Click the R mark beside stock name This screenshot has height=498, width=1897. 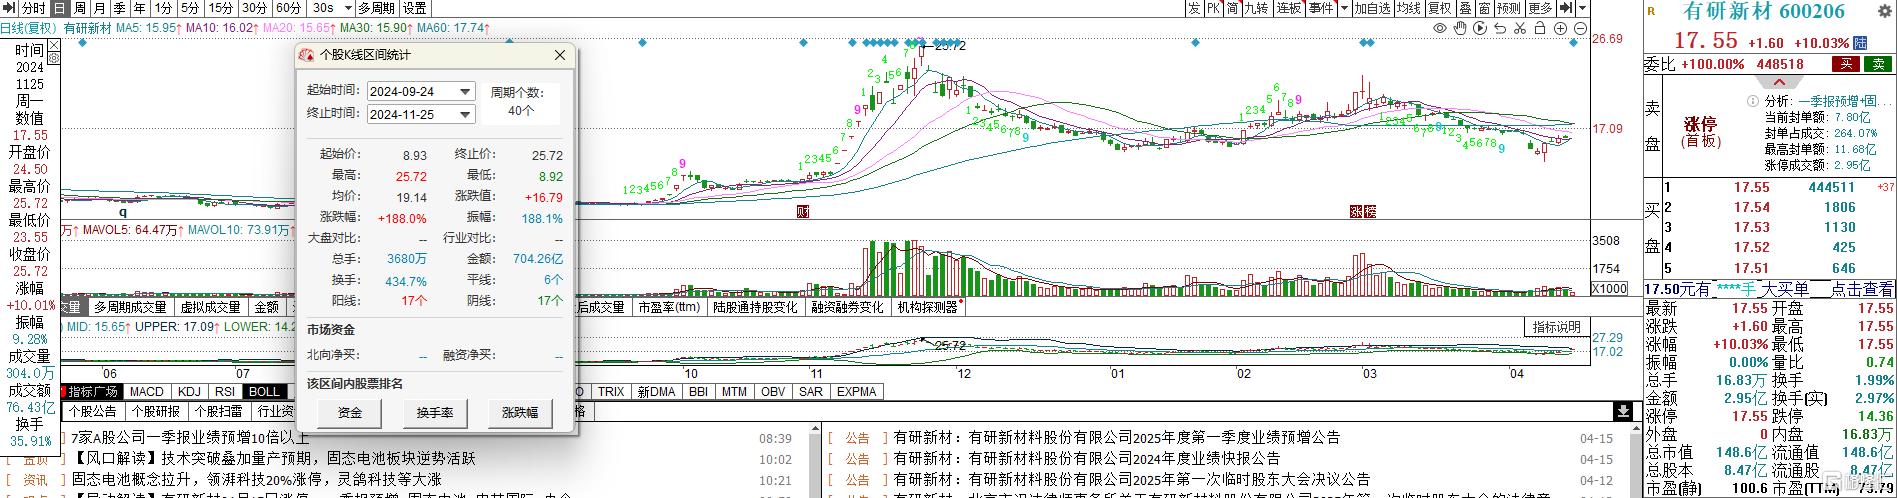pyautogui.click(x=1650, y=11)
